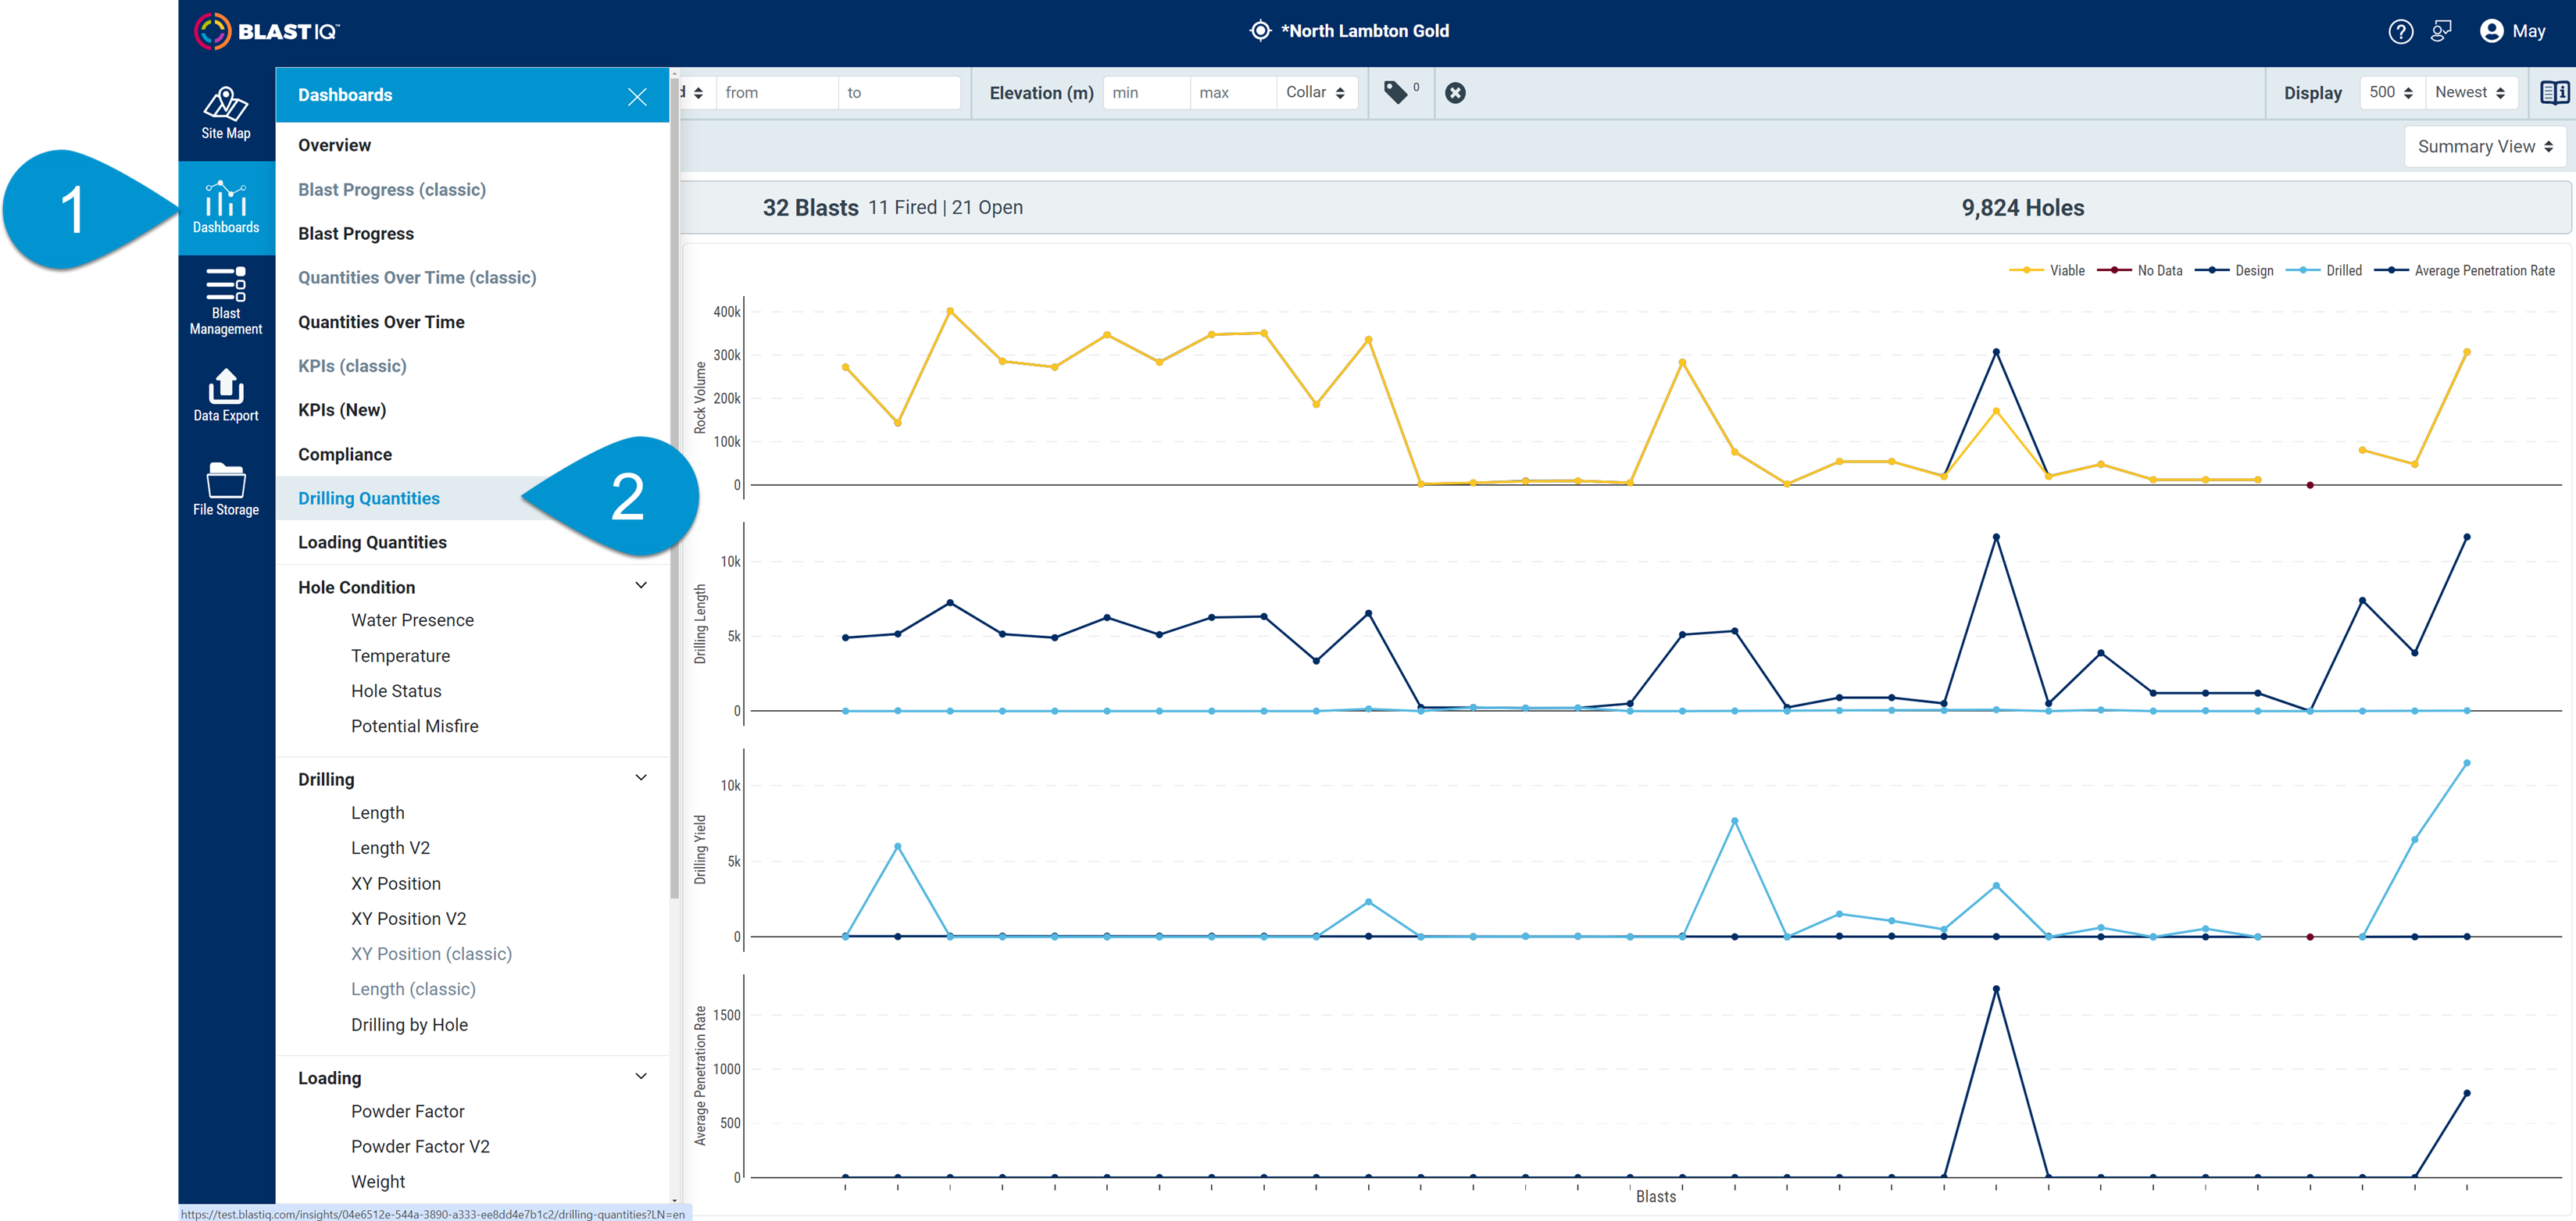
Task: Open the Summary View dropdown
Action: pos(2485,147)
